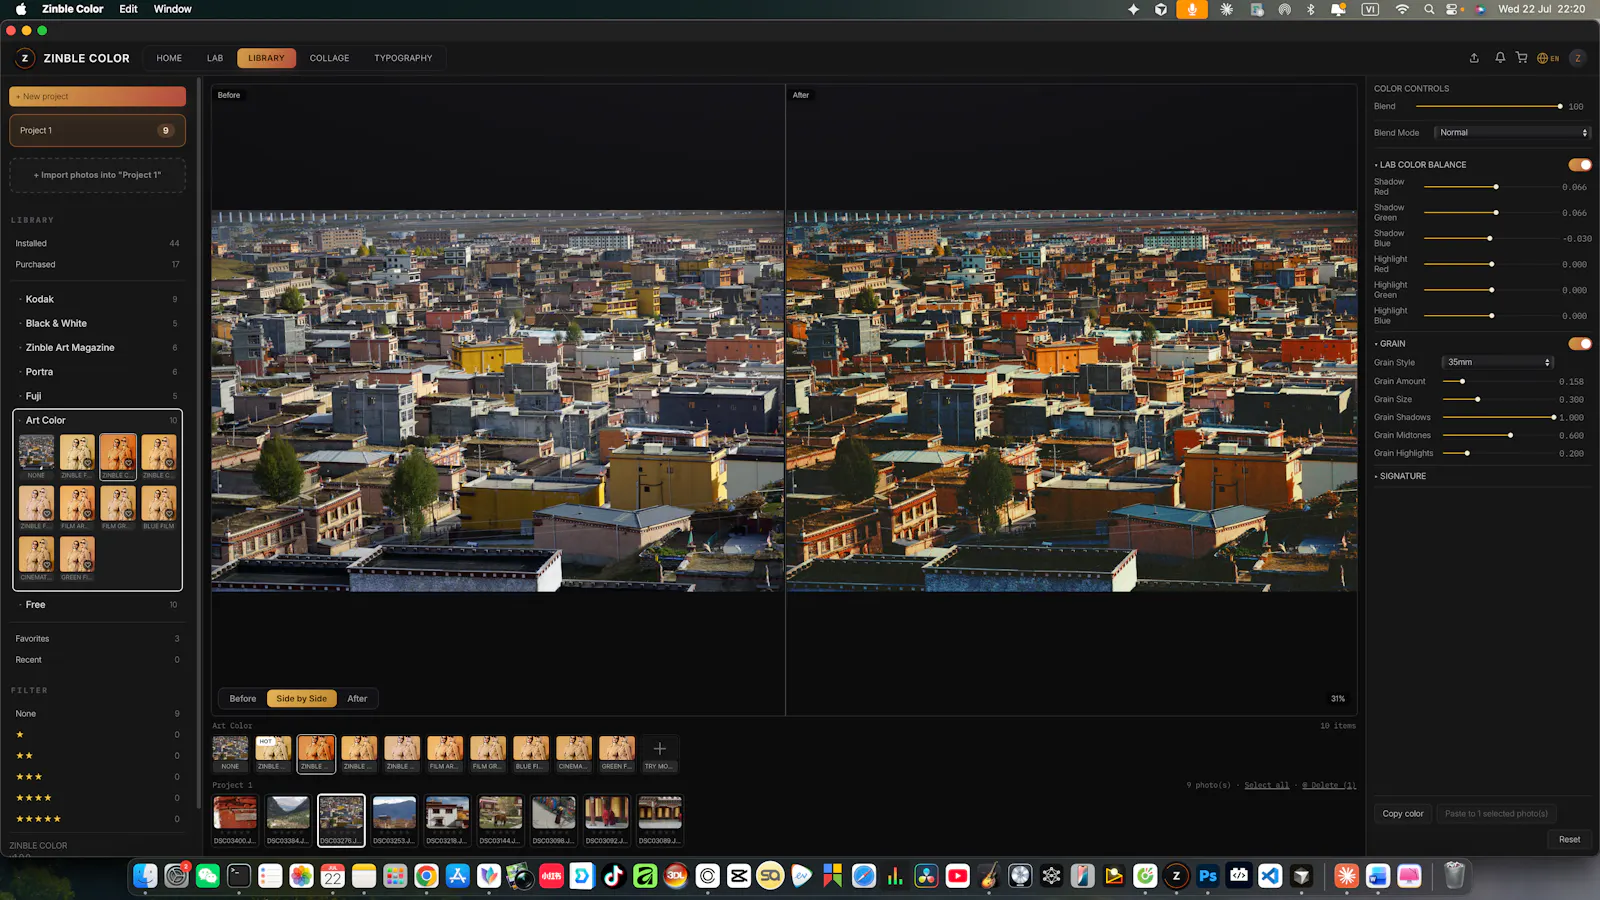
Task: Show After view only
Action: 357,699
